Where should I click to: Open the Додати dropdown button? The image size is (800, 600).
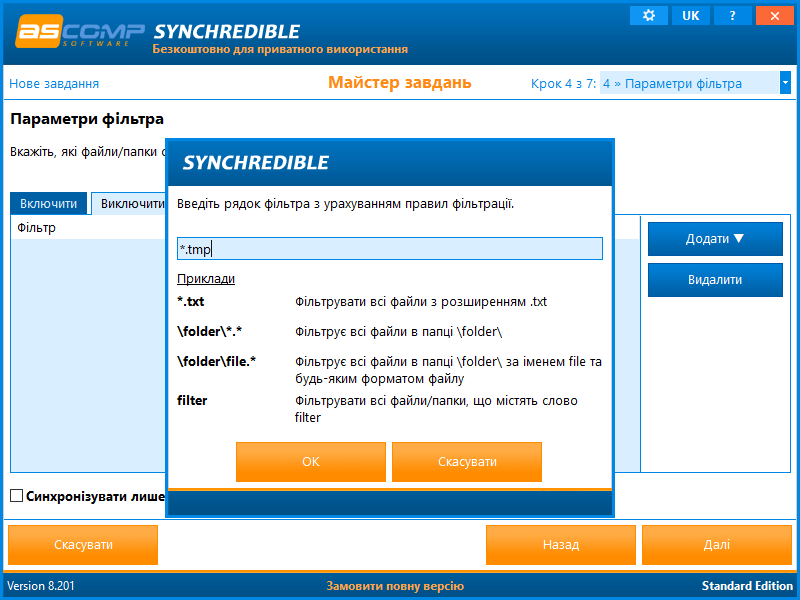point(715,239)
